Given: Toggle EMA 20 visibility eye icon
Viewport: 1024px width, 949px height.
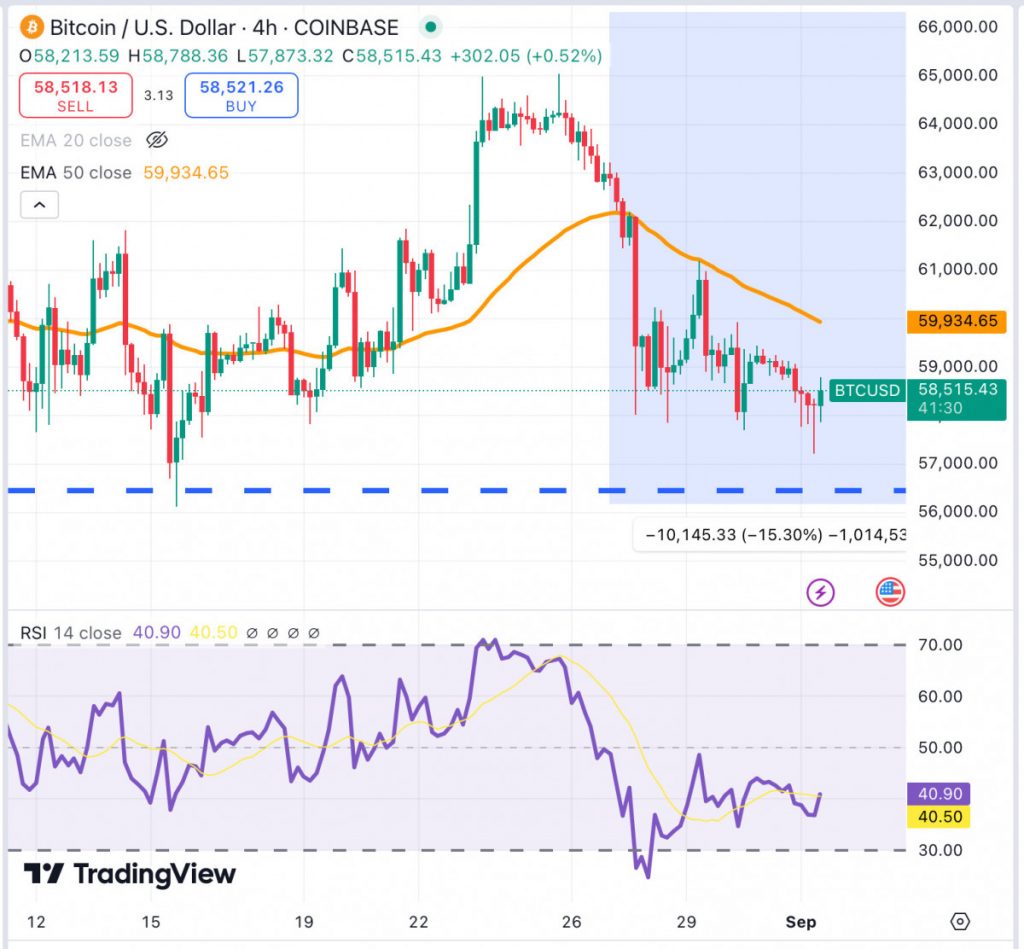Looking at the screenshot, I should (x=157, y=140).
